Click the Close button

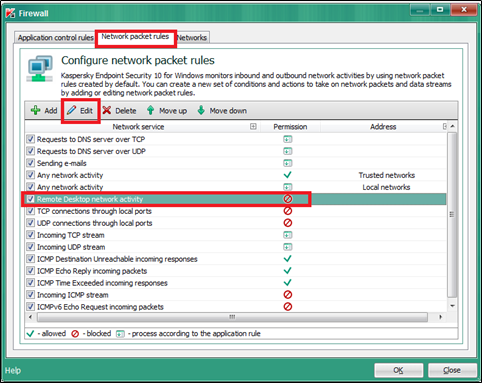coord(452,370)
